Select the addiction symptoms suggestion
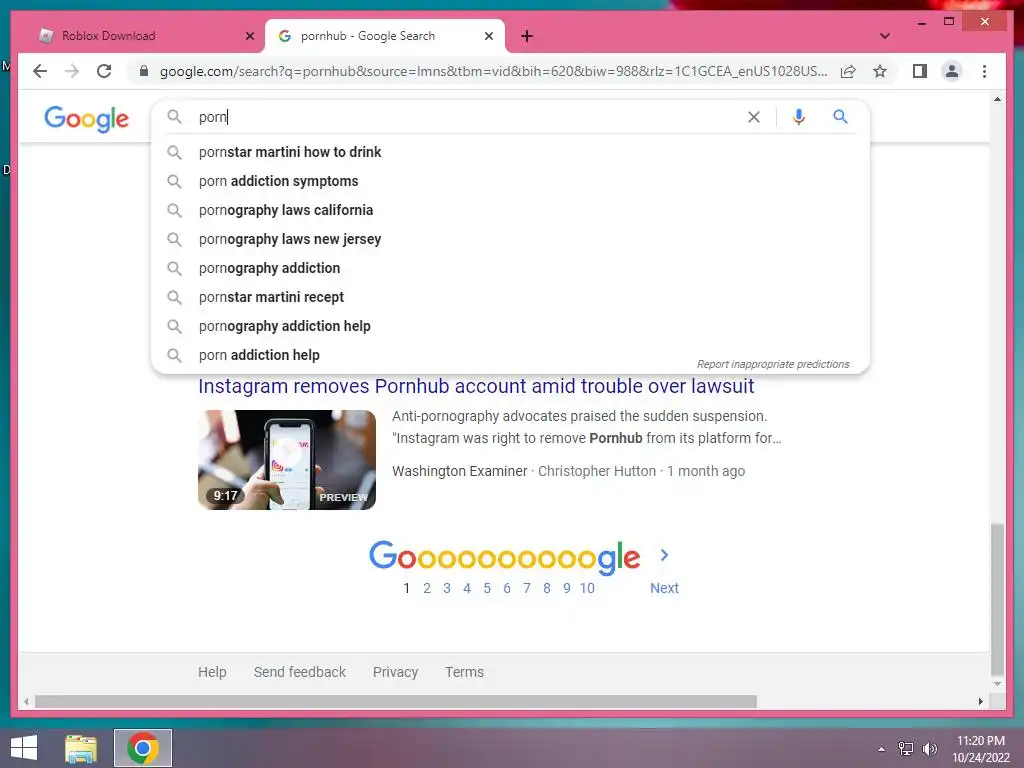This screenshot has height=768, width=1024. pos(509,181)
